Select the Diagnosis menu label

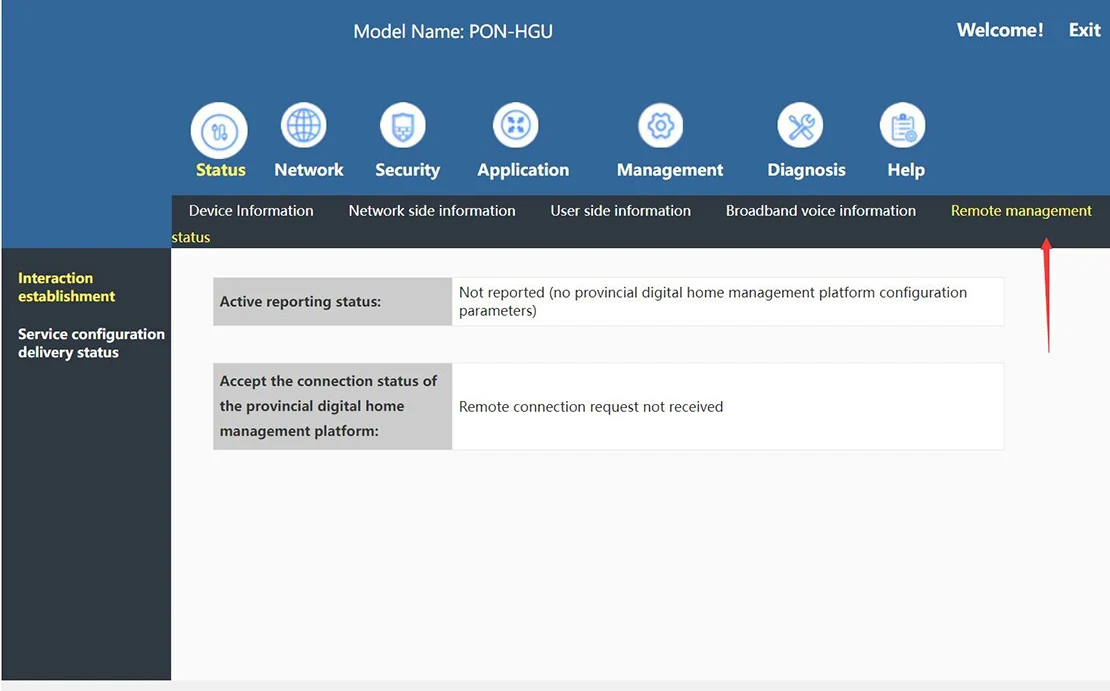click(x=806, y=171)
